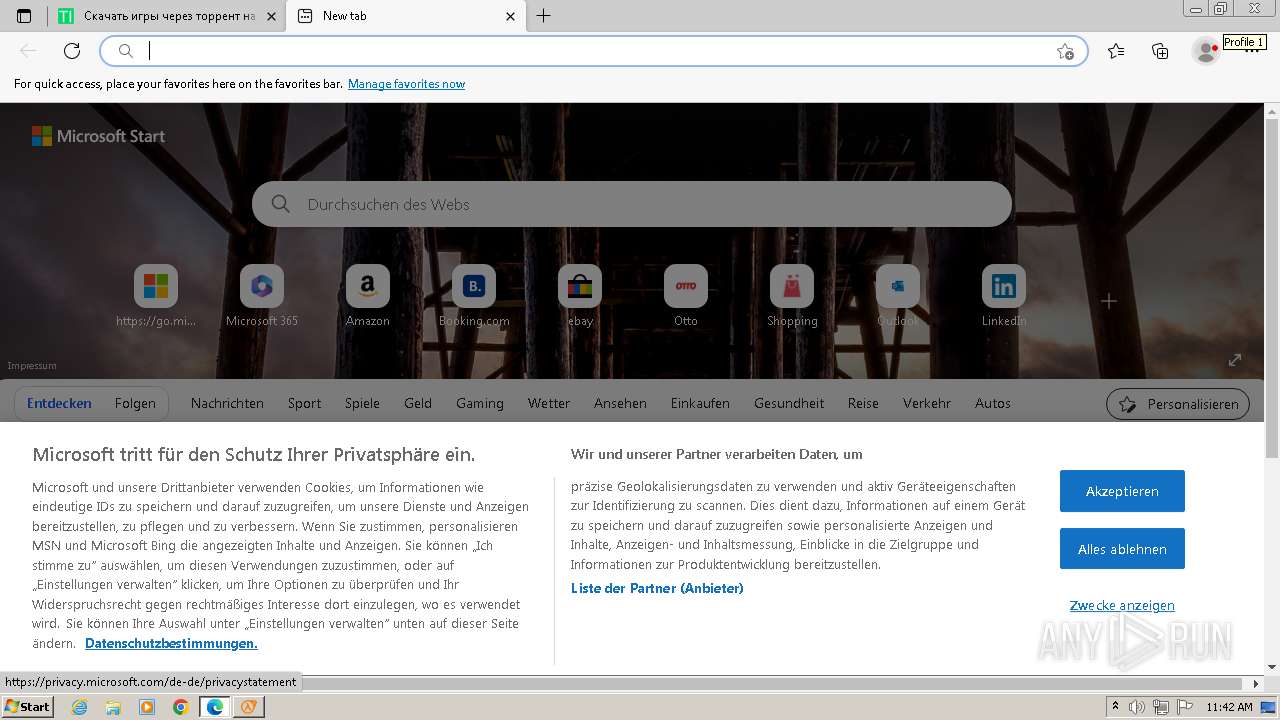This screenshot has height=720, width=1280.
Task: Click the go back arrow
Action: tap(28, 51)
